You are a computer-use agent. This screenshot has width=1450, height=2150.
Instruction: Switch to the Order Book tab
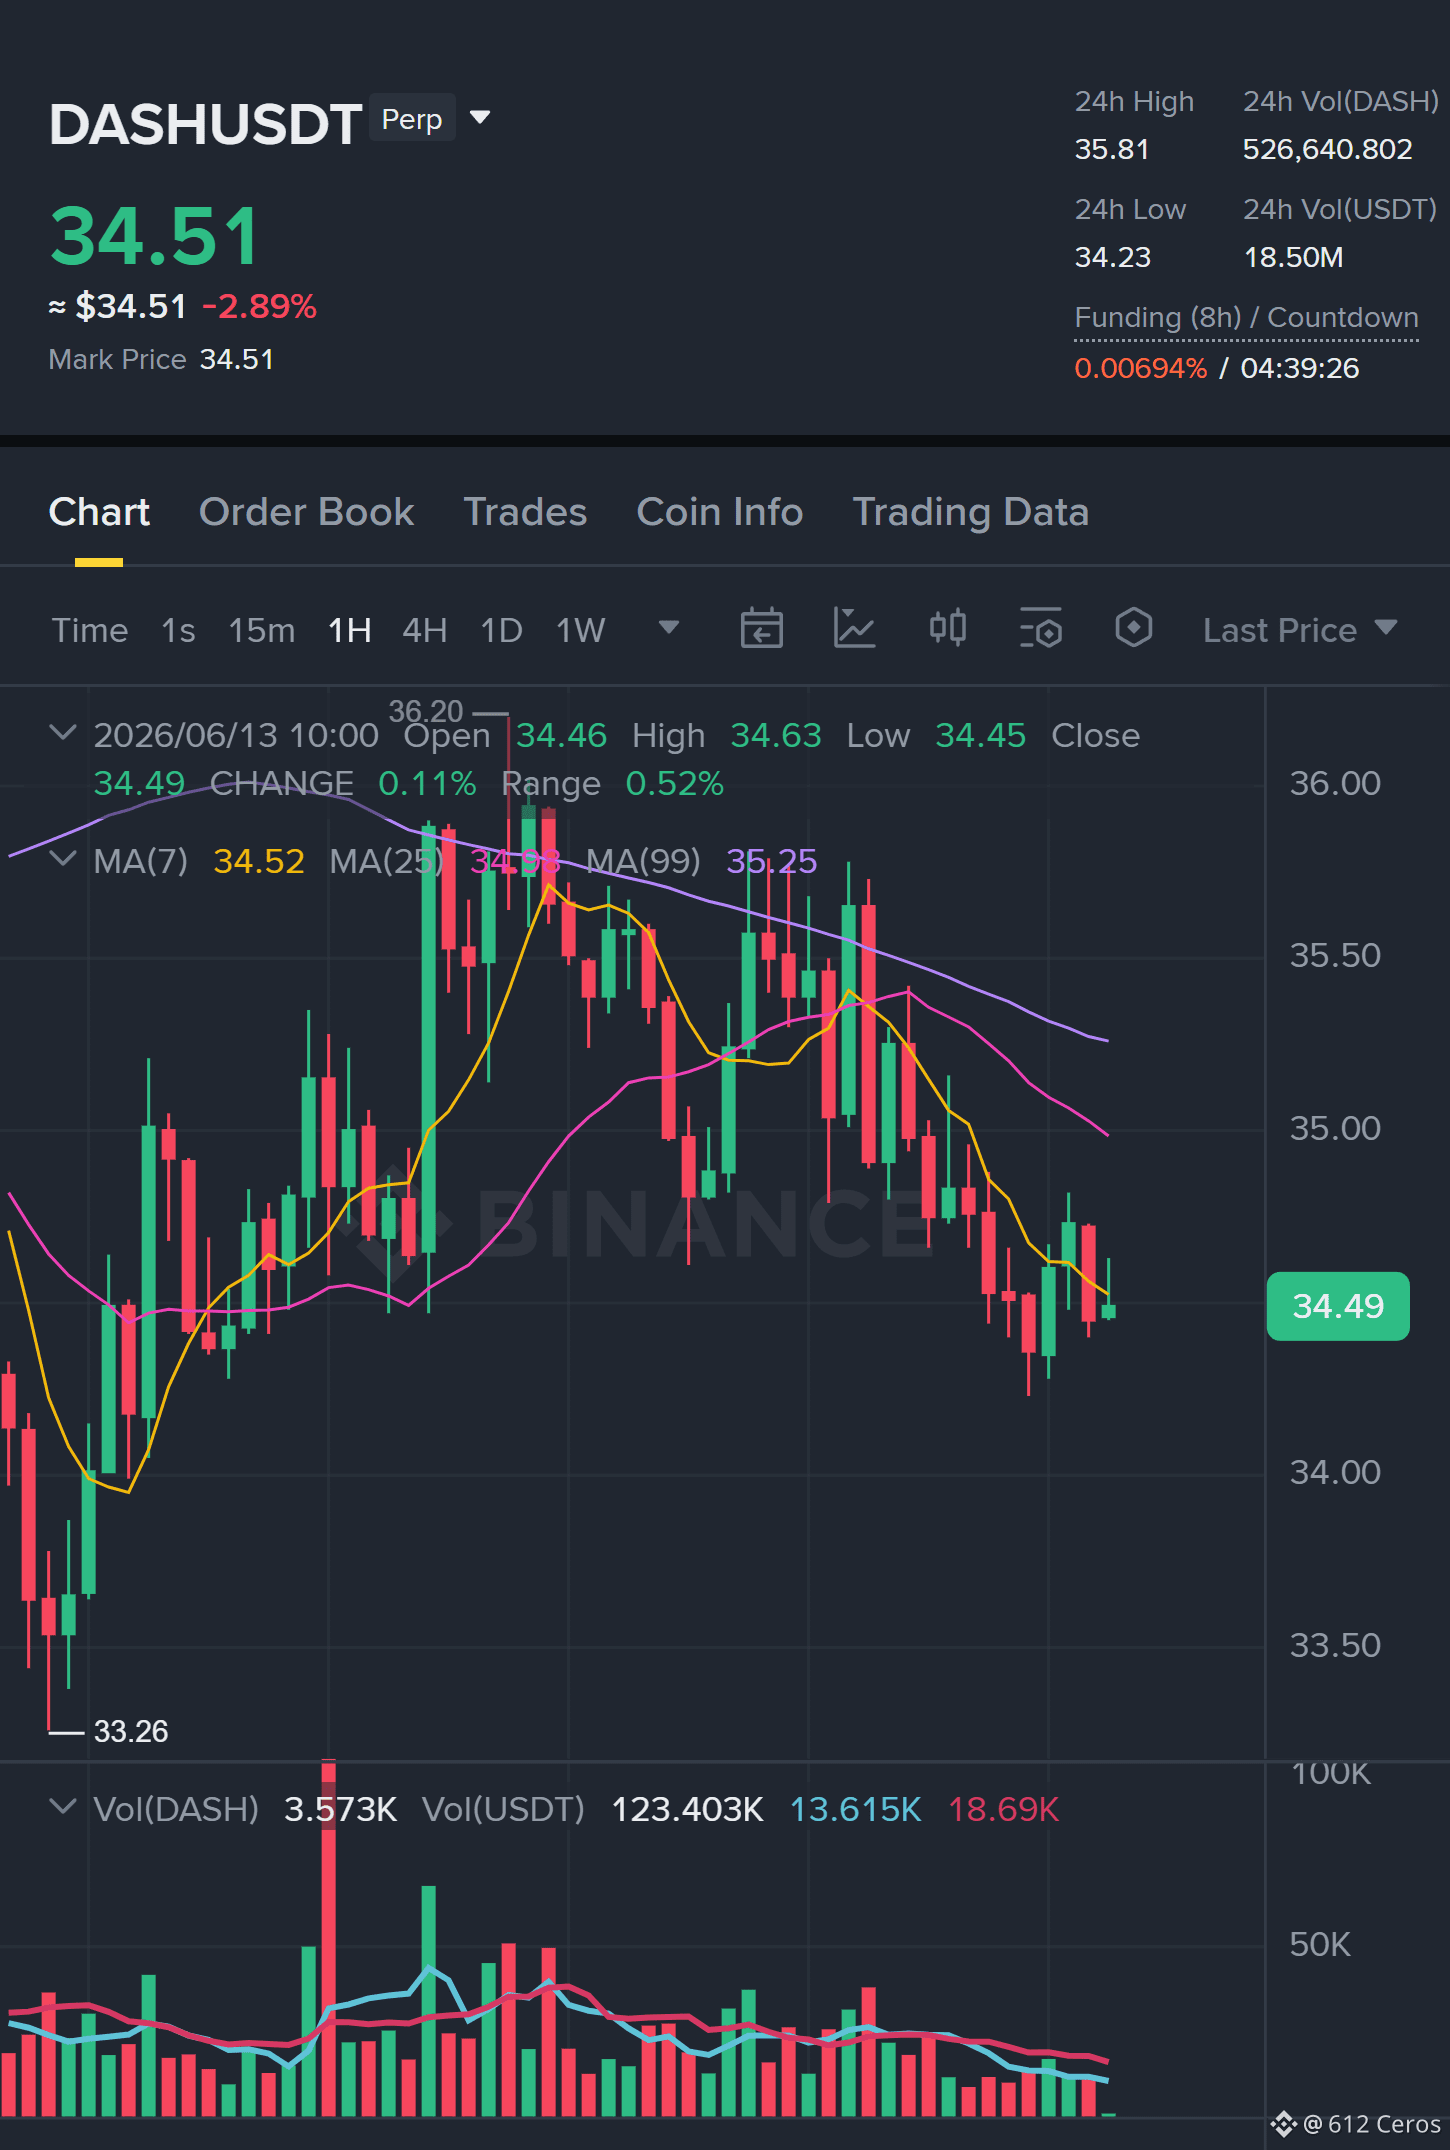[x=306, y=512]
